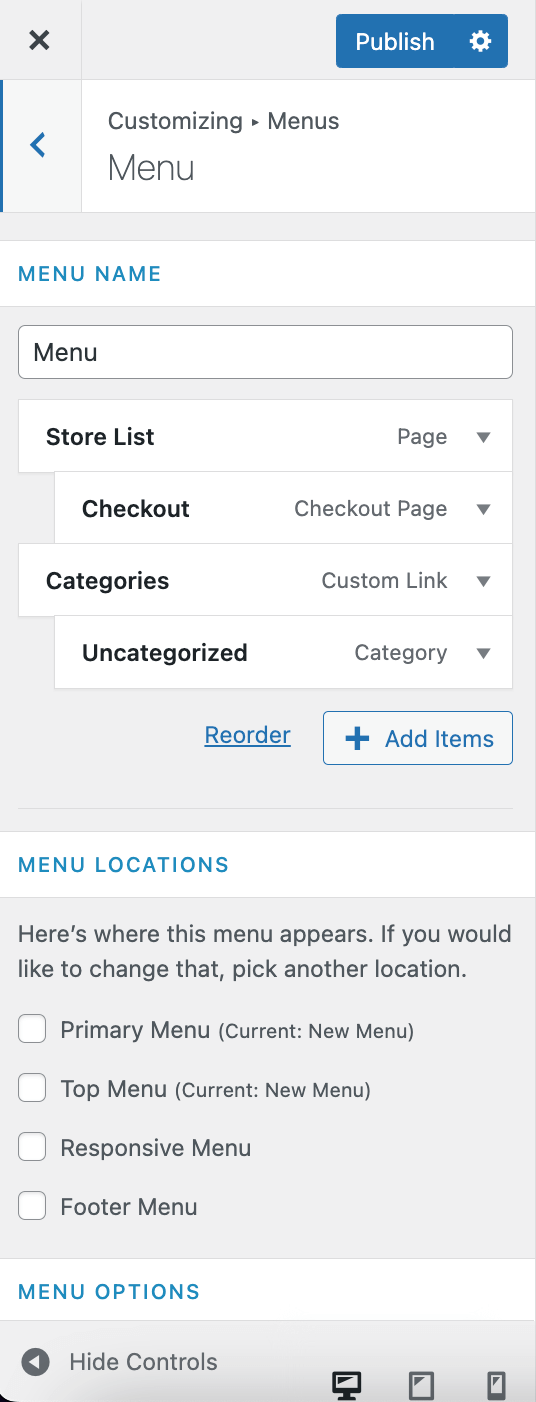The height and width of the screenshot is (1402, 536).
Task: Open the Reorder link
Action: coord(247,736)
